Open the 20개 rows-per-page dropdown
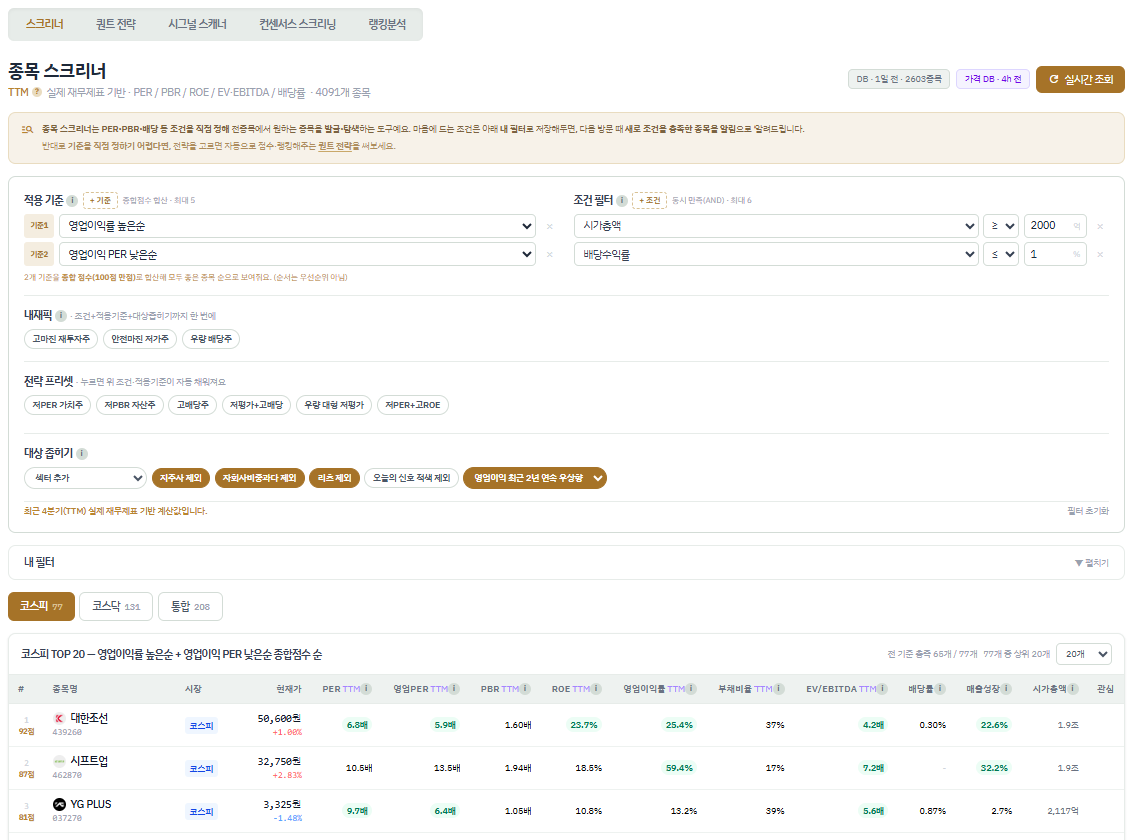Screen dimensions: 1128x840 click(x=1084, y=654)
